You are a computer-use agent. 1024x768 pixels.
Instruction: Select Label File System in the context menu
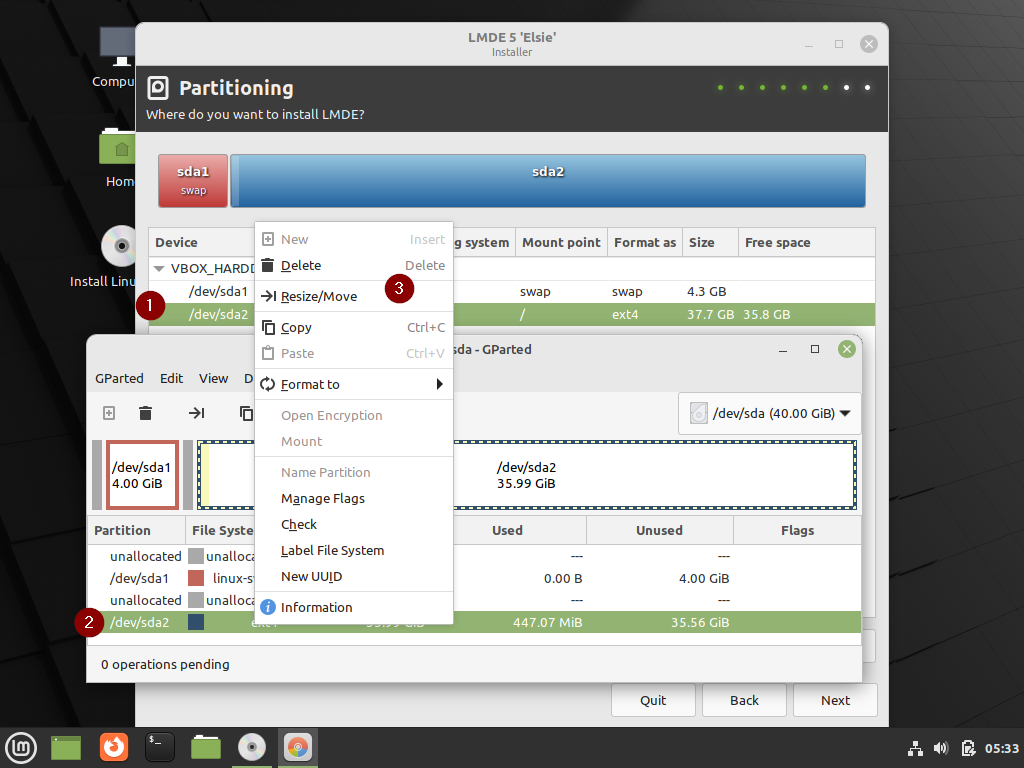tap(353, 551)
